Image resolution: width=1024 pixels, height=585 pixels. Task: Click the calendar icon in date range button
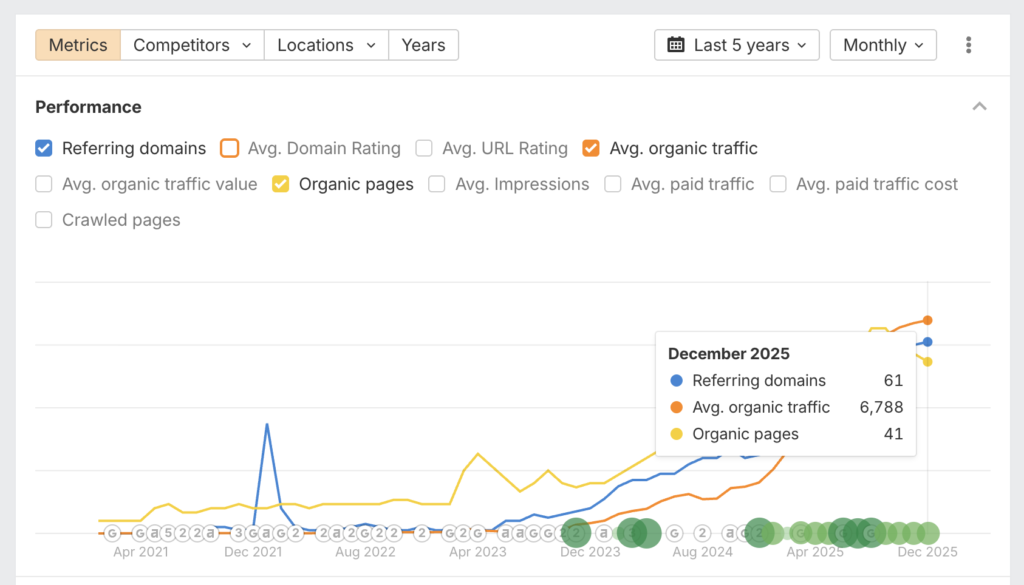[x=676, y=45]
